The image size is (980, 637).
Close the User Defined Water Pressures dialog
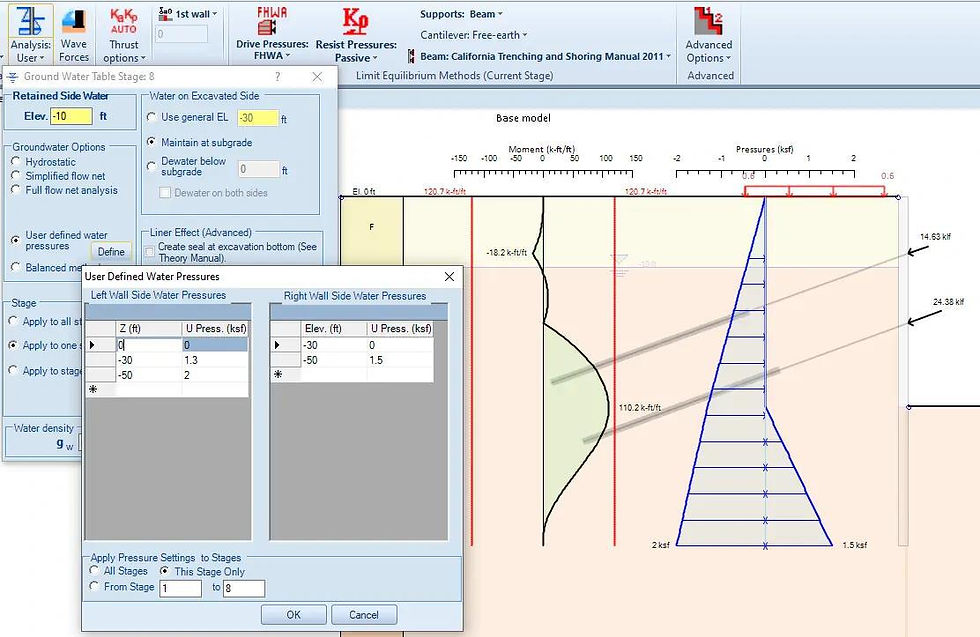pyautogui.click(x=449, y=276)
